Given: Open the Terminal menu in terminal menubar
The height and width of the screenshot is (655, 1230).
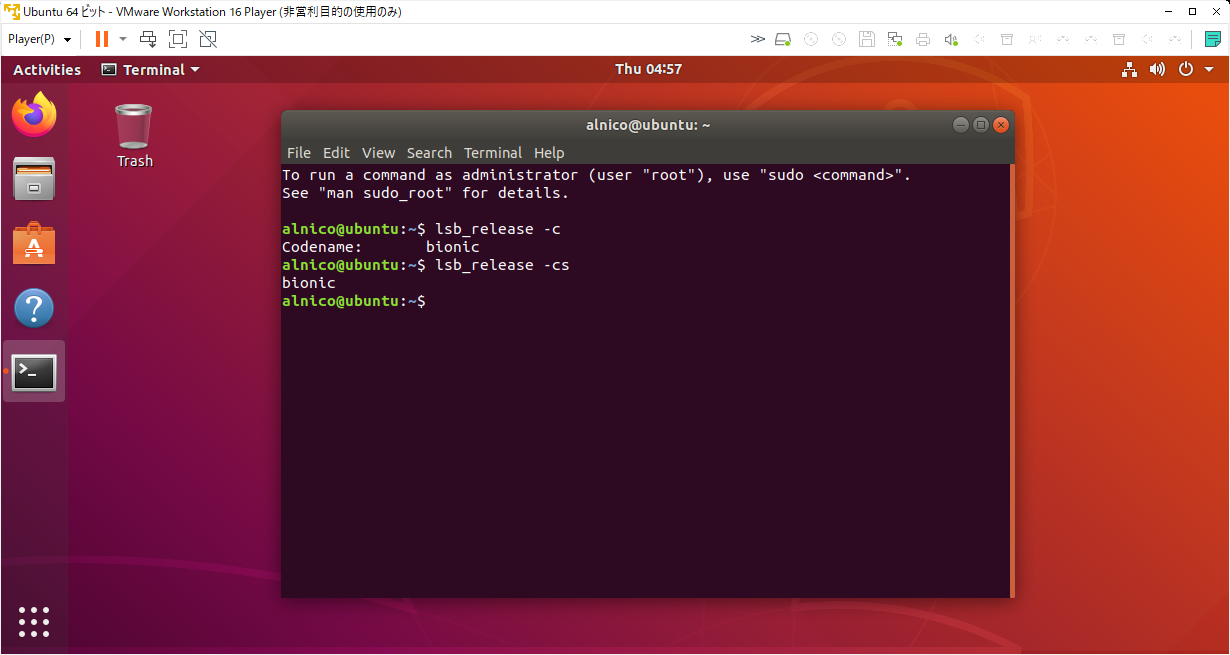Looking at the screenshot, I should pos(493,153).
